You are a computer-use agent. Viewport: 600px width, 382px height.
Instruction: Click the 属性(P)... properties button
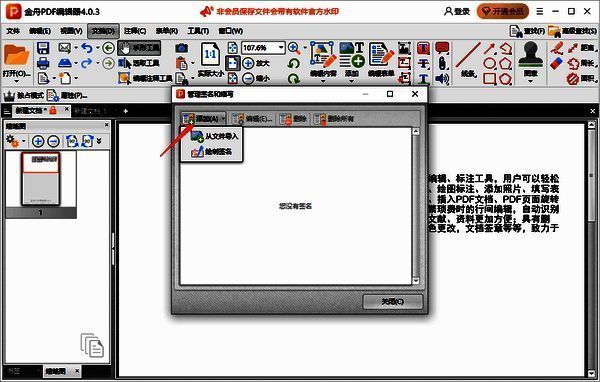coord(67,95)
